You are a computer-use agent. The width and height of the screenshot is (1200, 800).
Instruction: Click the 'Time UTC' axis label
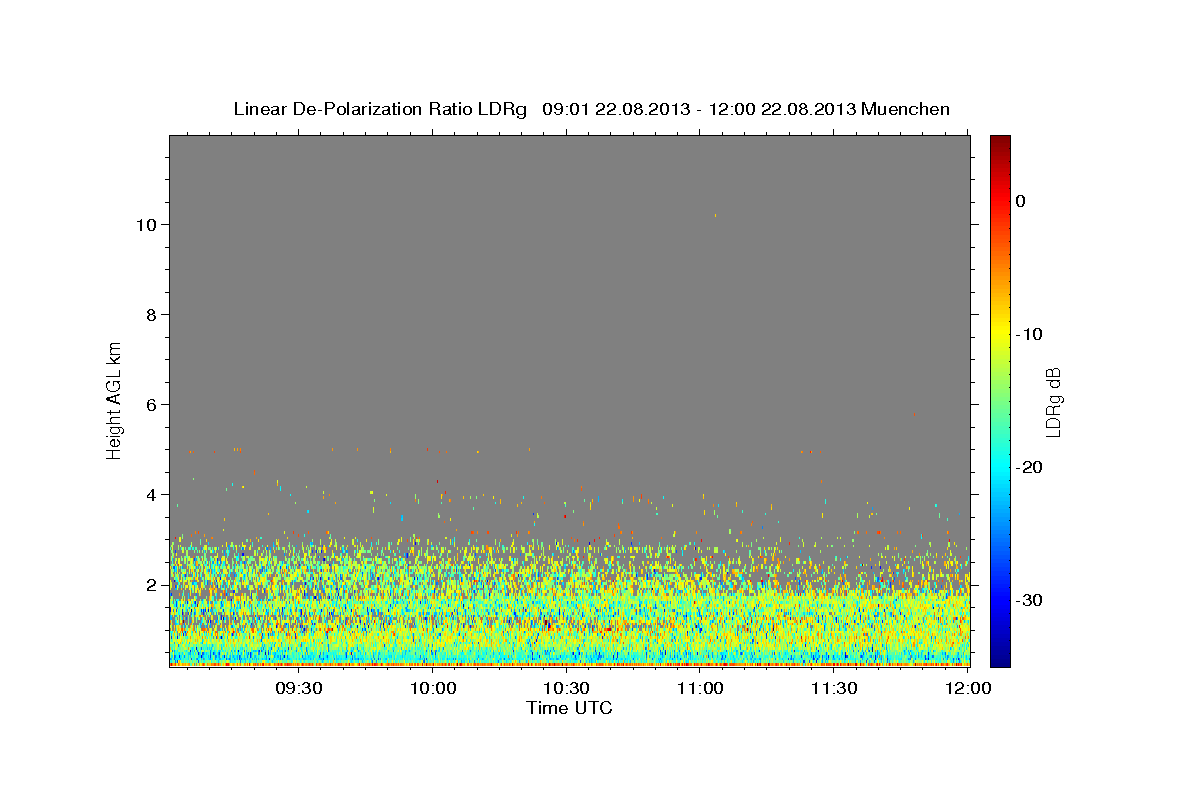click(569, 708)
